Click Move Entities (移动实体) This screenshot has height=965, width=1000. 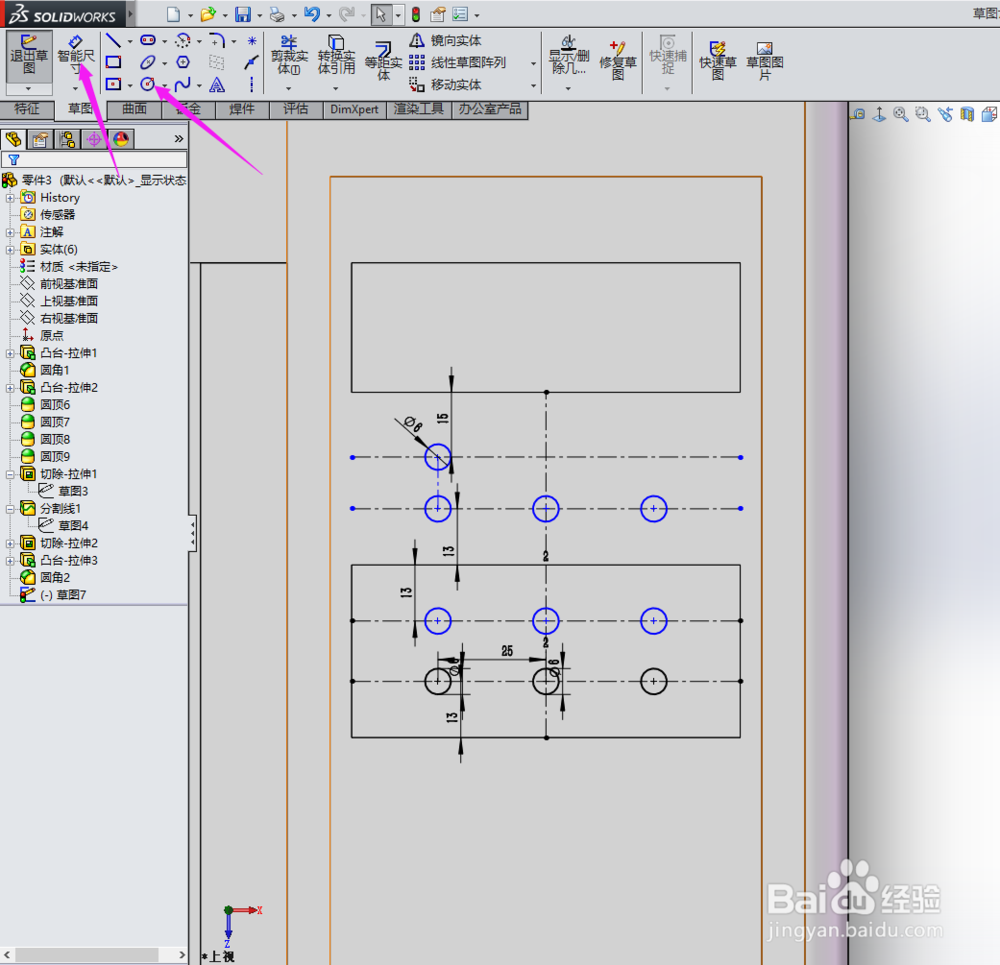pyautogui.click(x=445, y=84)
